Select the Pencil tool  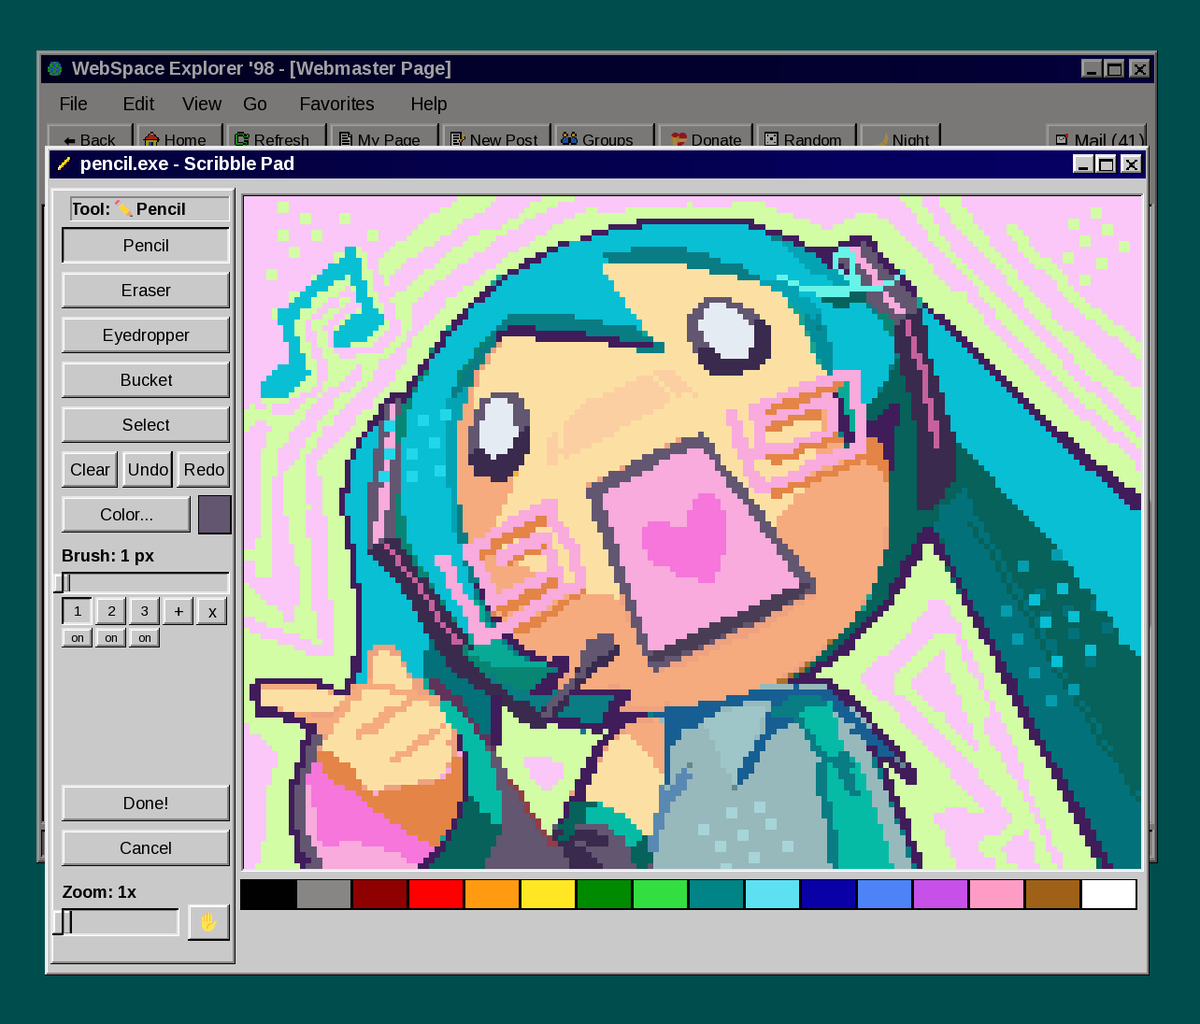146,245
